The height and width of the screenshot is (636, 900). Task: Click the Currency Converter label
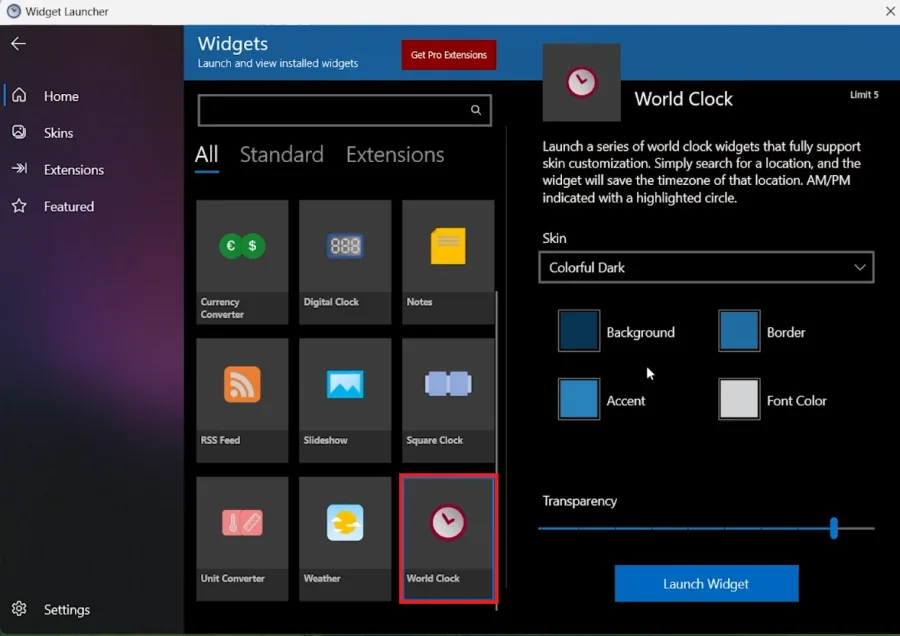[222, 308]
